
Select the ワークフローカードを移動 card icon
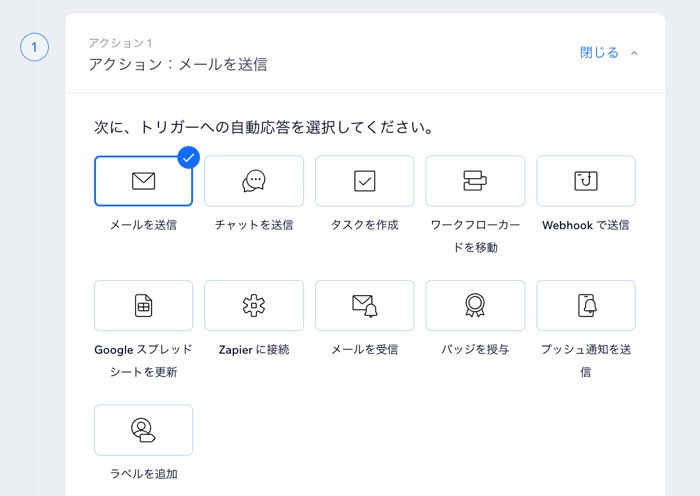tap(475, 181)
